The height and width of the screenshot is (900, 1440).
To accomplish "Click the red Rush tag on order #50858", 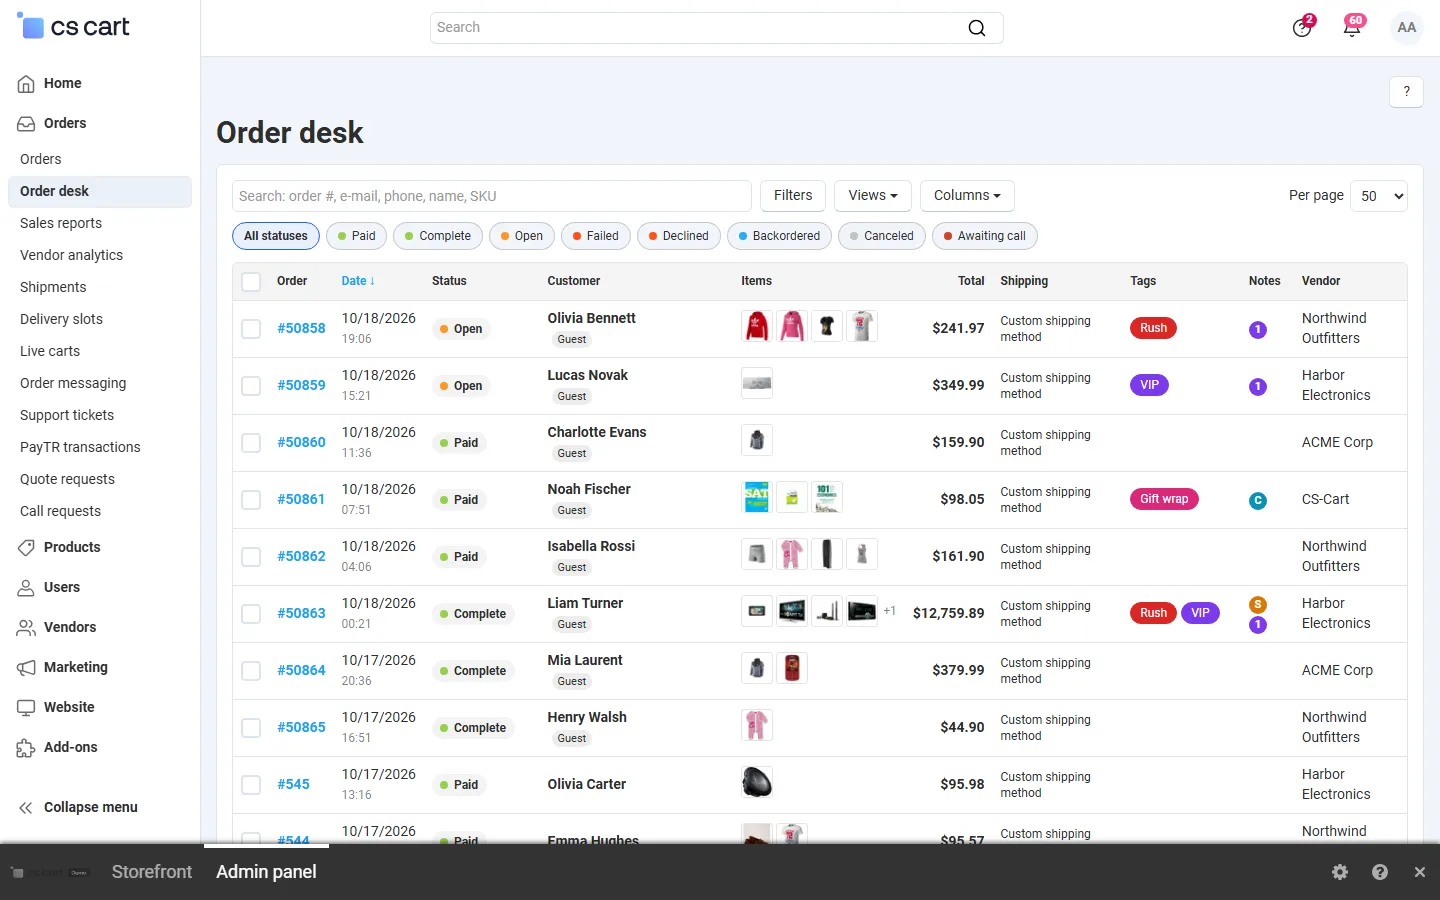I will pos(1153,328).
